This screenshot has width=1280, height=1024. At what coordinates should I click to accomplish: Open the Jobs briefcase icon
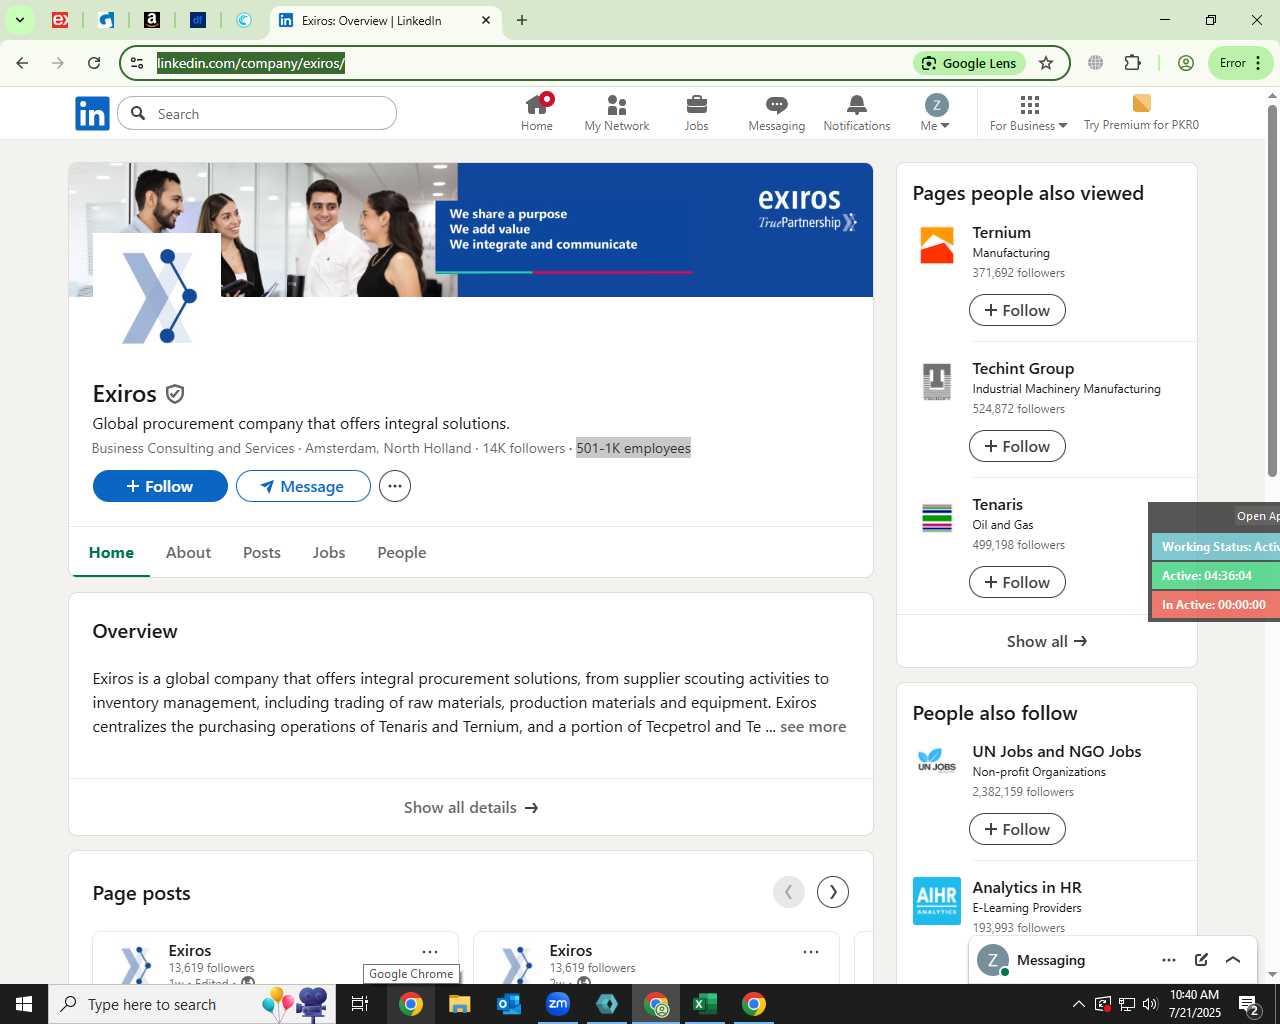697,113
